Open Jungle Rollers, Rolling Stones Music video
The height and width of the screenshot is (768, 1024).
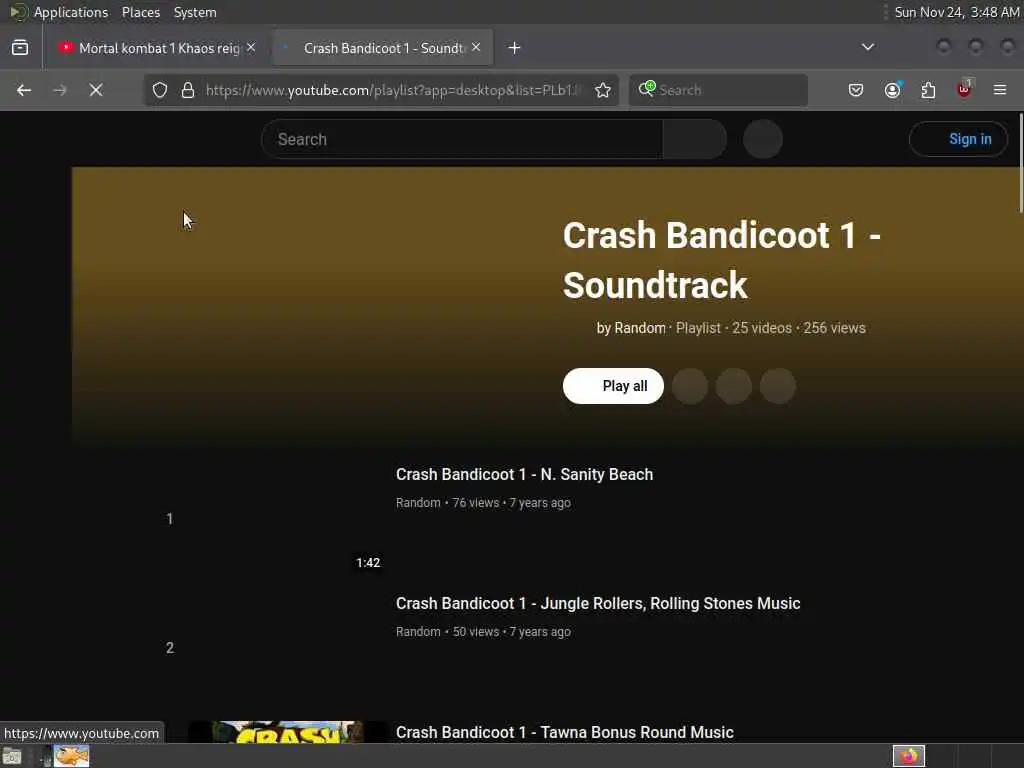pyautogui.click(x=598, y=603)
